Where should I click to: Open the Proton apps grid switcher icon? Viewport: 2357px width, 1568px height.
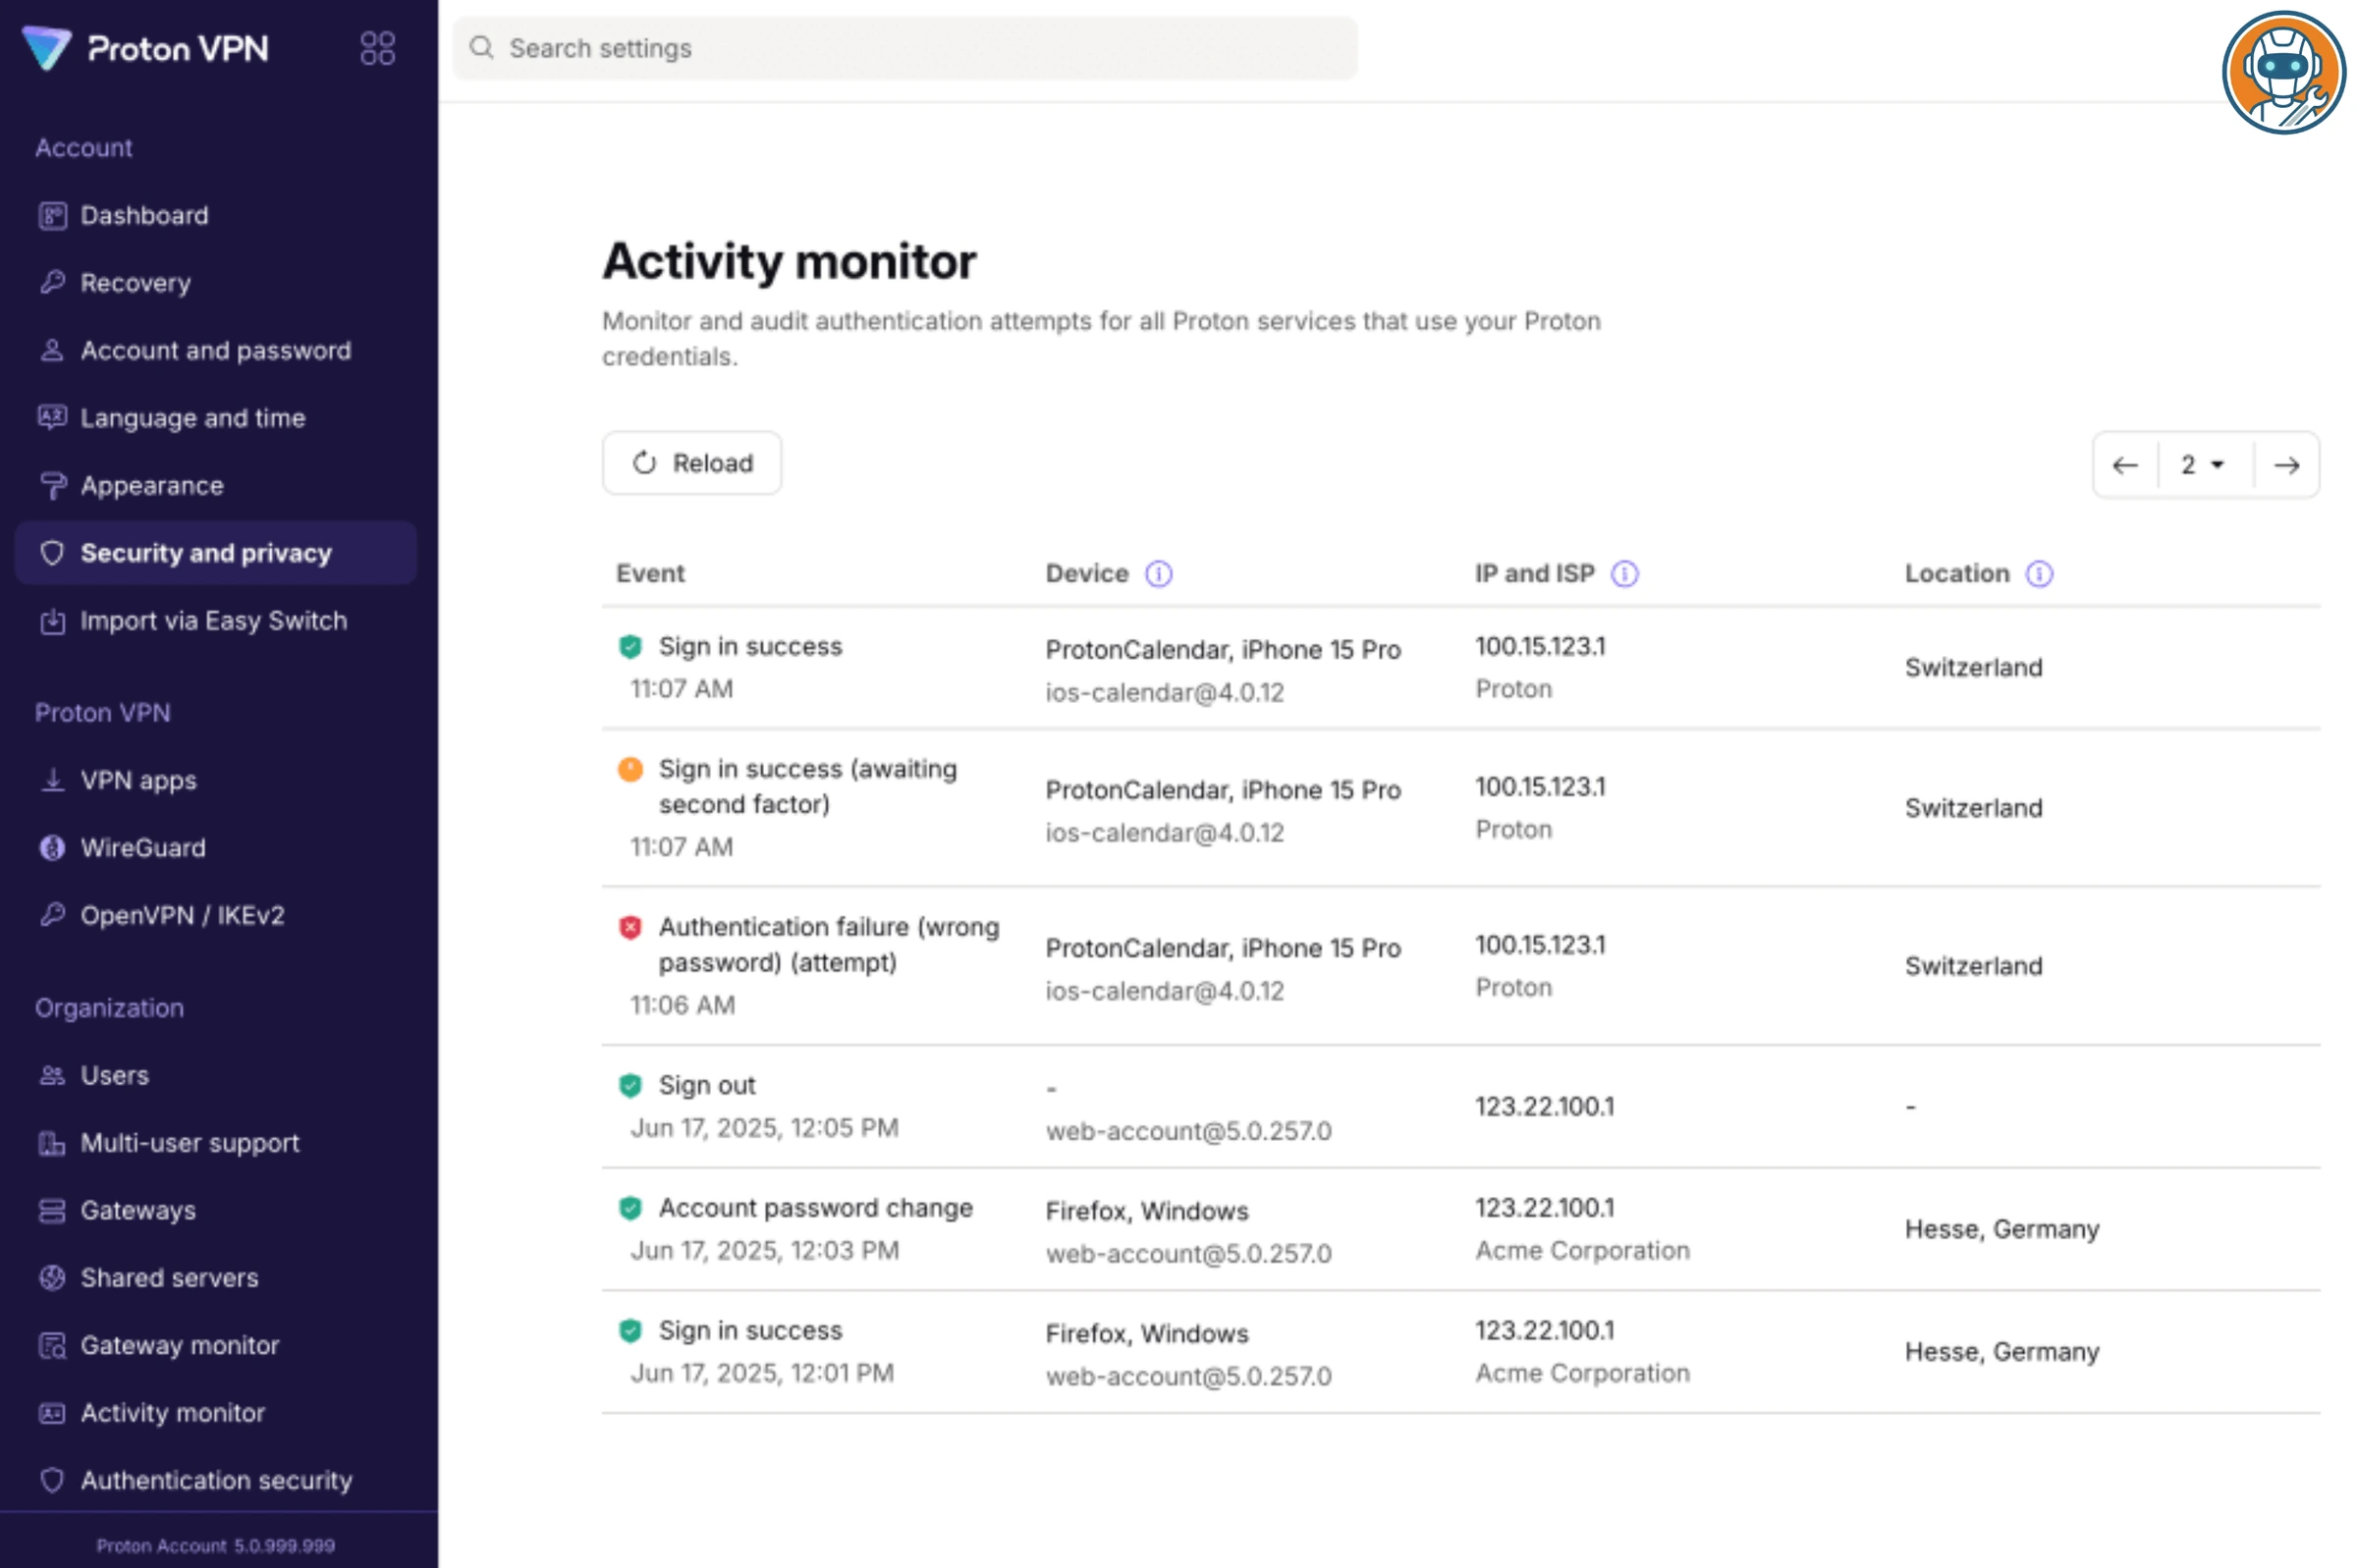click(377, 48)
